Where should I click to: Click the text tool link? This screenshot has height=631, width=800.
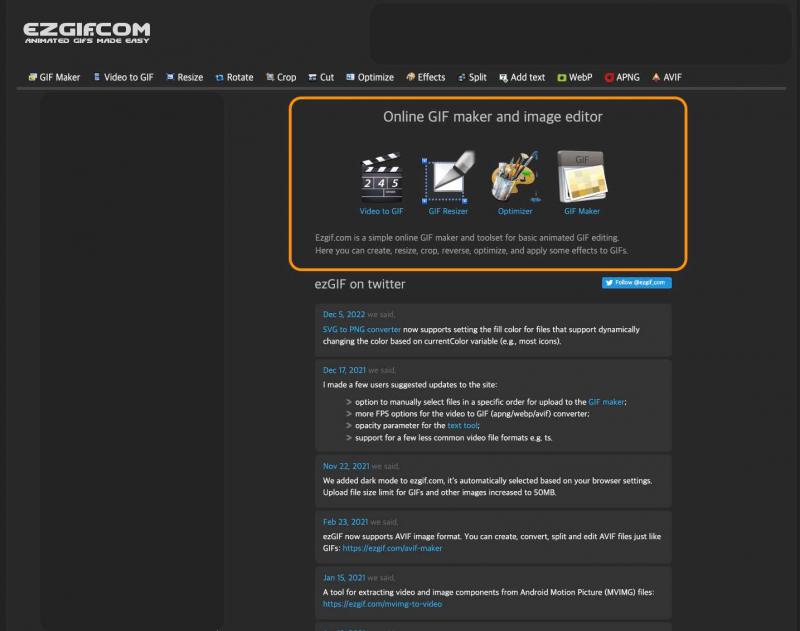pyautogui.click(x=462, y=425)
